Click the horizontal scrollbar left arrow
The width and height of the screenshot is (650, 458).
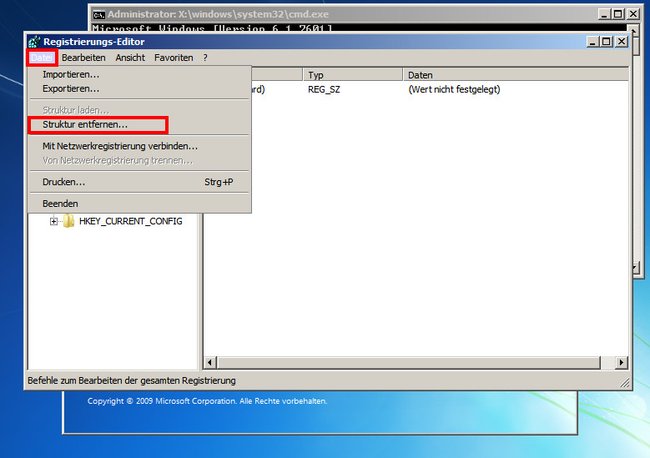pyautogui.click(x=210, y=363)
